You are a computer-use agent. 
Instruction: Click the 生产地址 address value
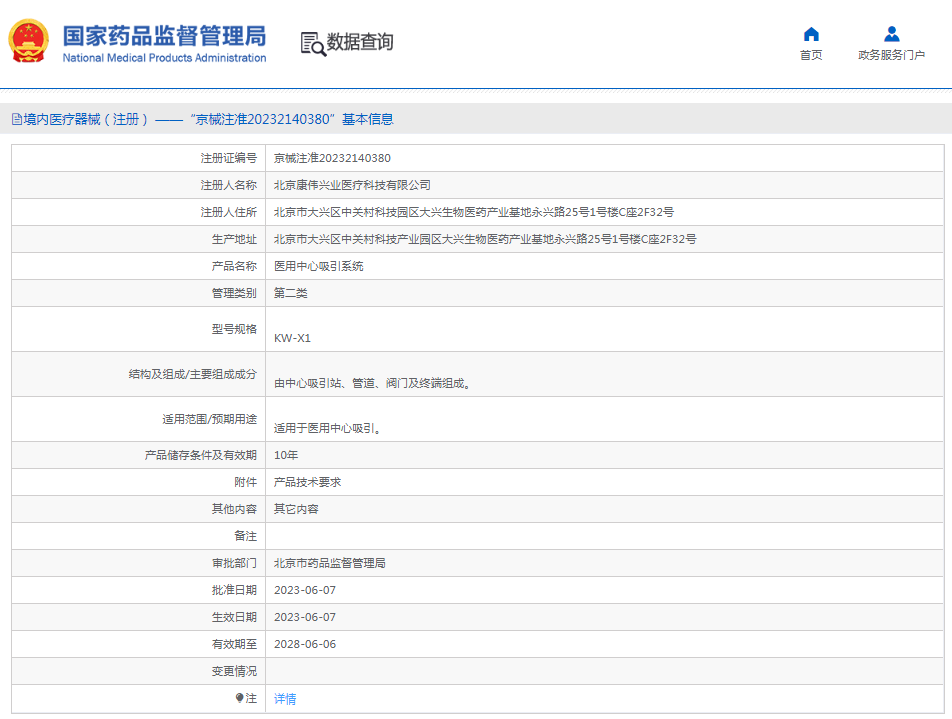coord(485,239)
